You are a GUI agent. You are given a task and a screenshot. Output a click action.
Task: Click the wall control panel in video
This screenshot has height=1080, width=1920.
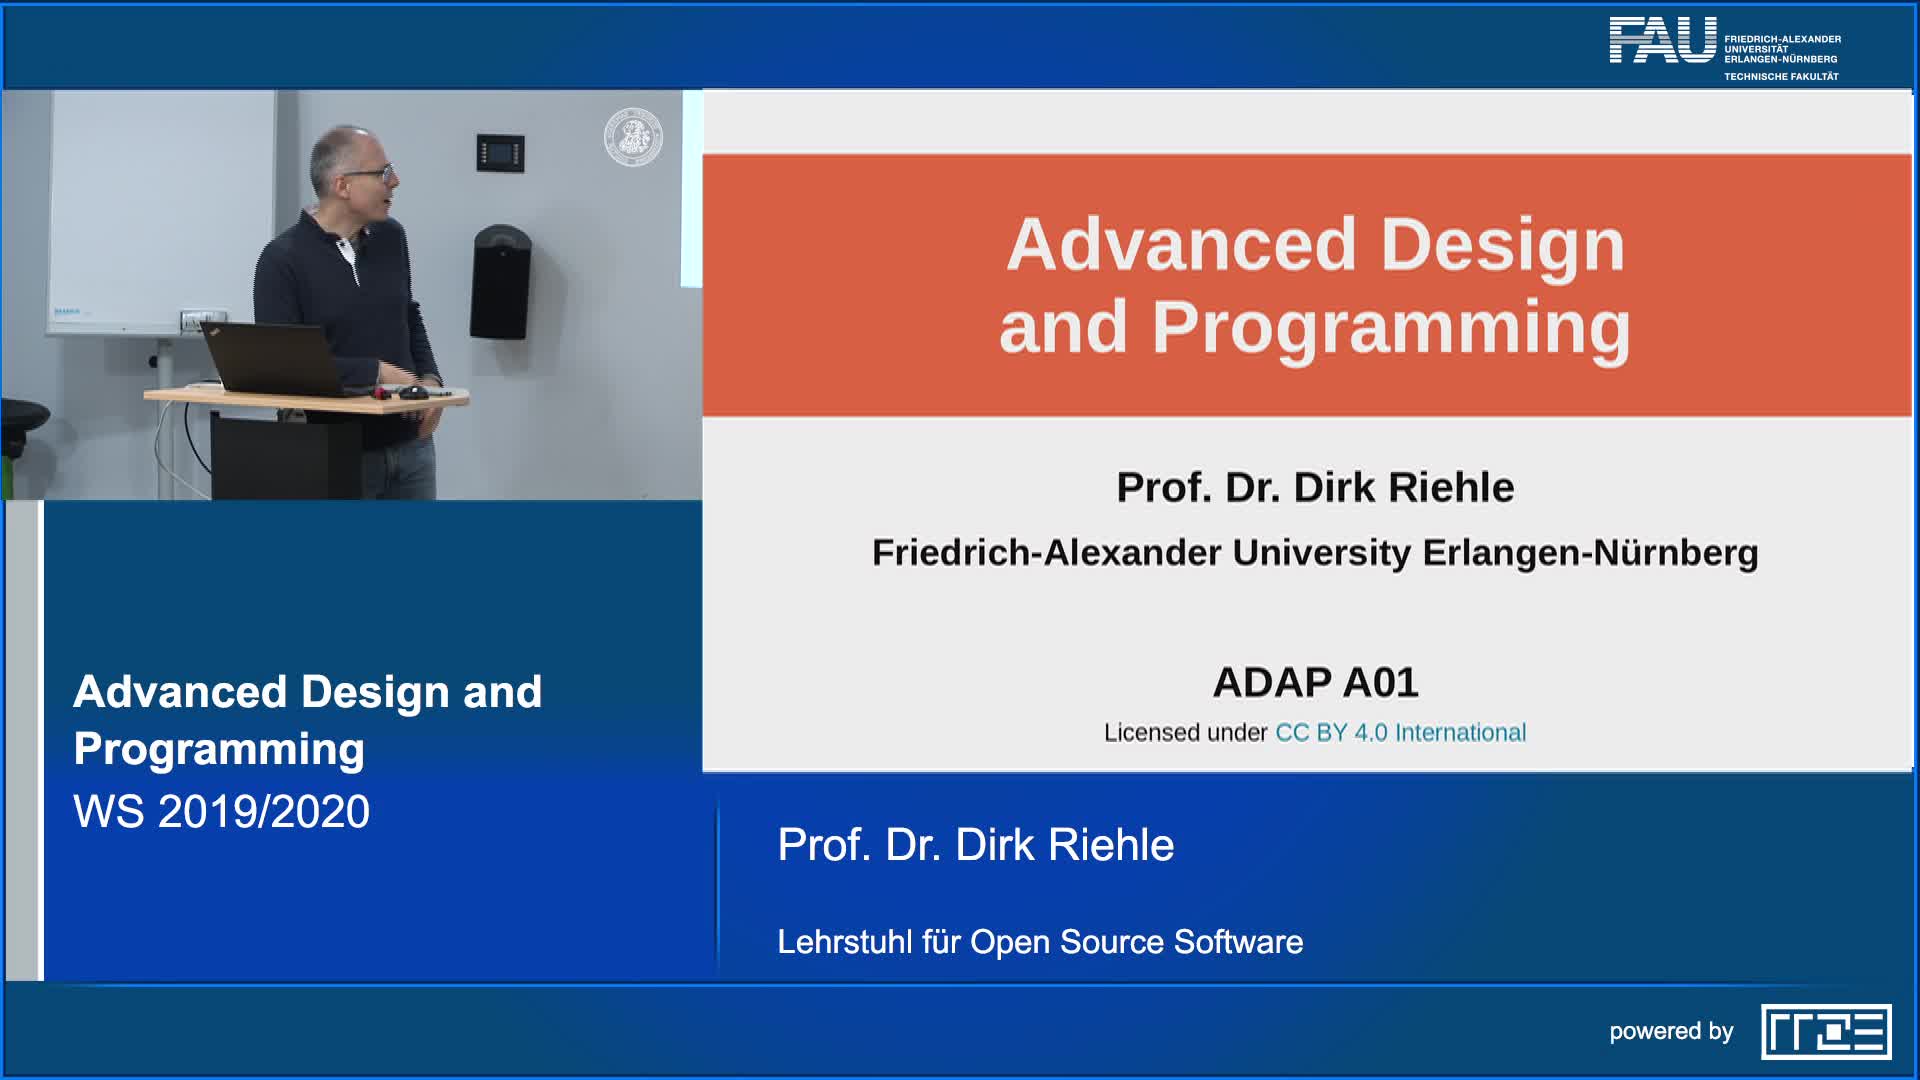coord(500,153)
